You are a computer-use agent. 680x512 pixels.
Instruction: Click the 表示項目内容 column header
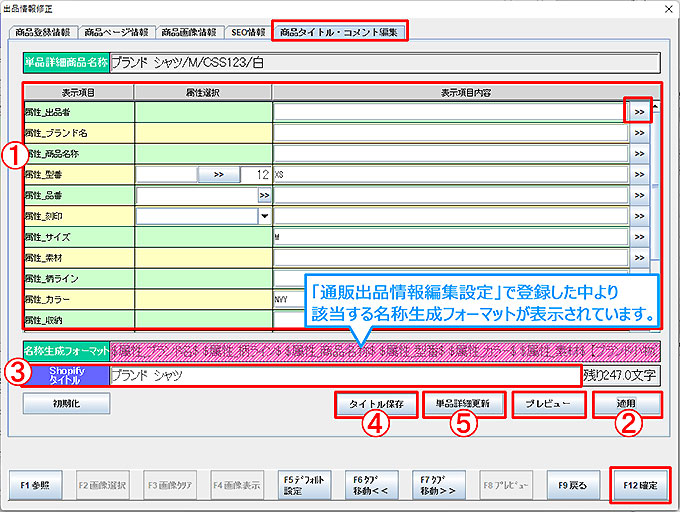(x=466, y=92)
